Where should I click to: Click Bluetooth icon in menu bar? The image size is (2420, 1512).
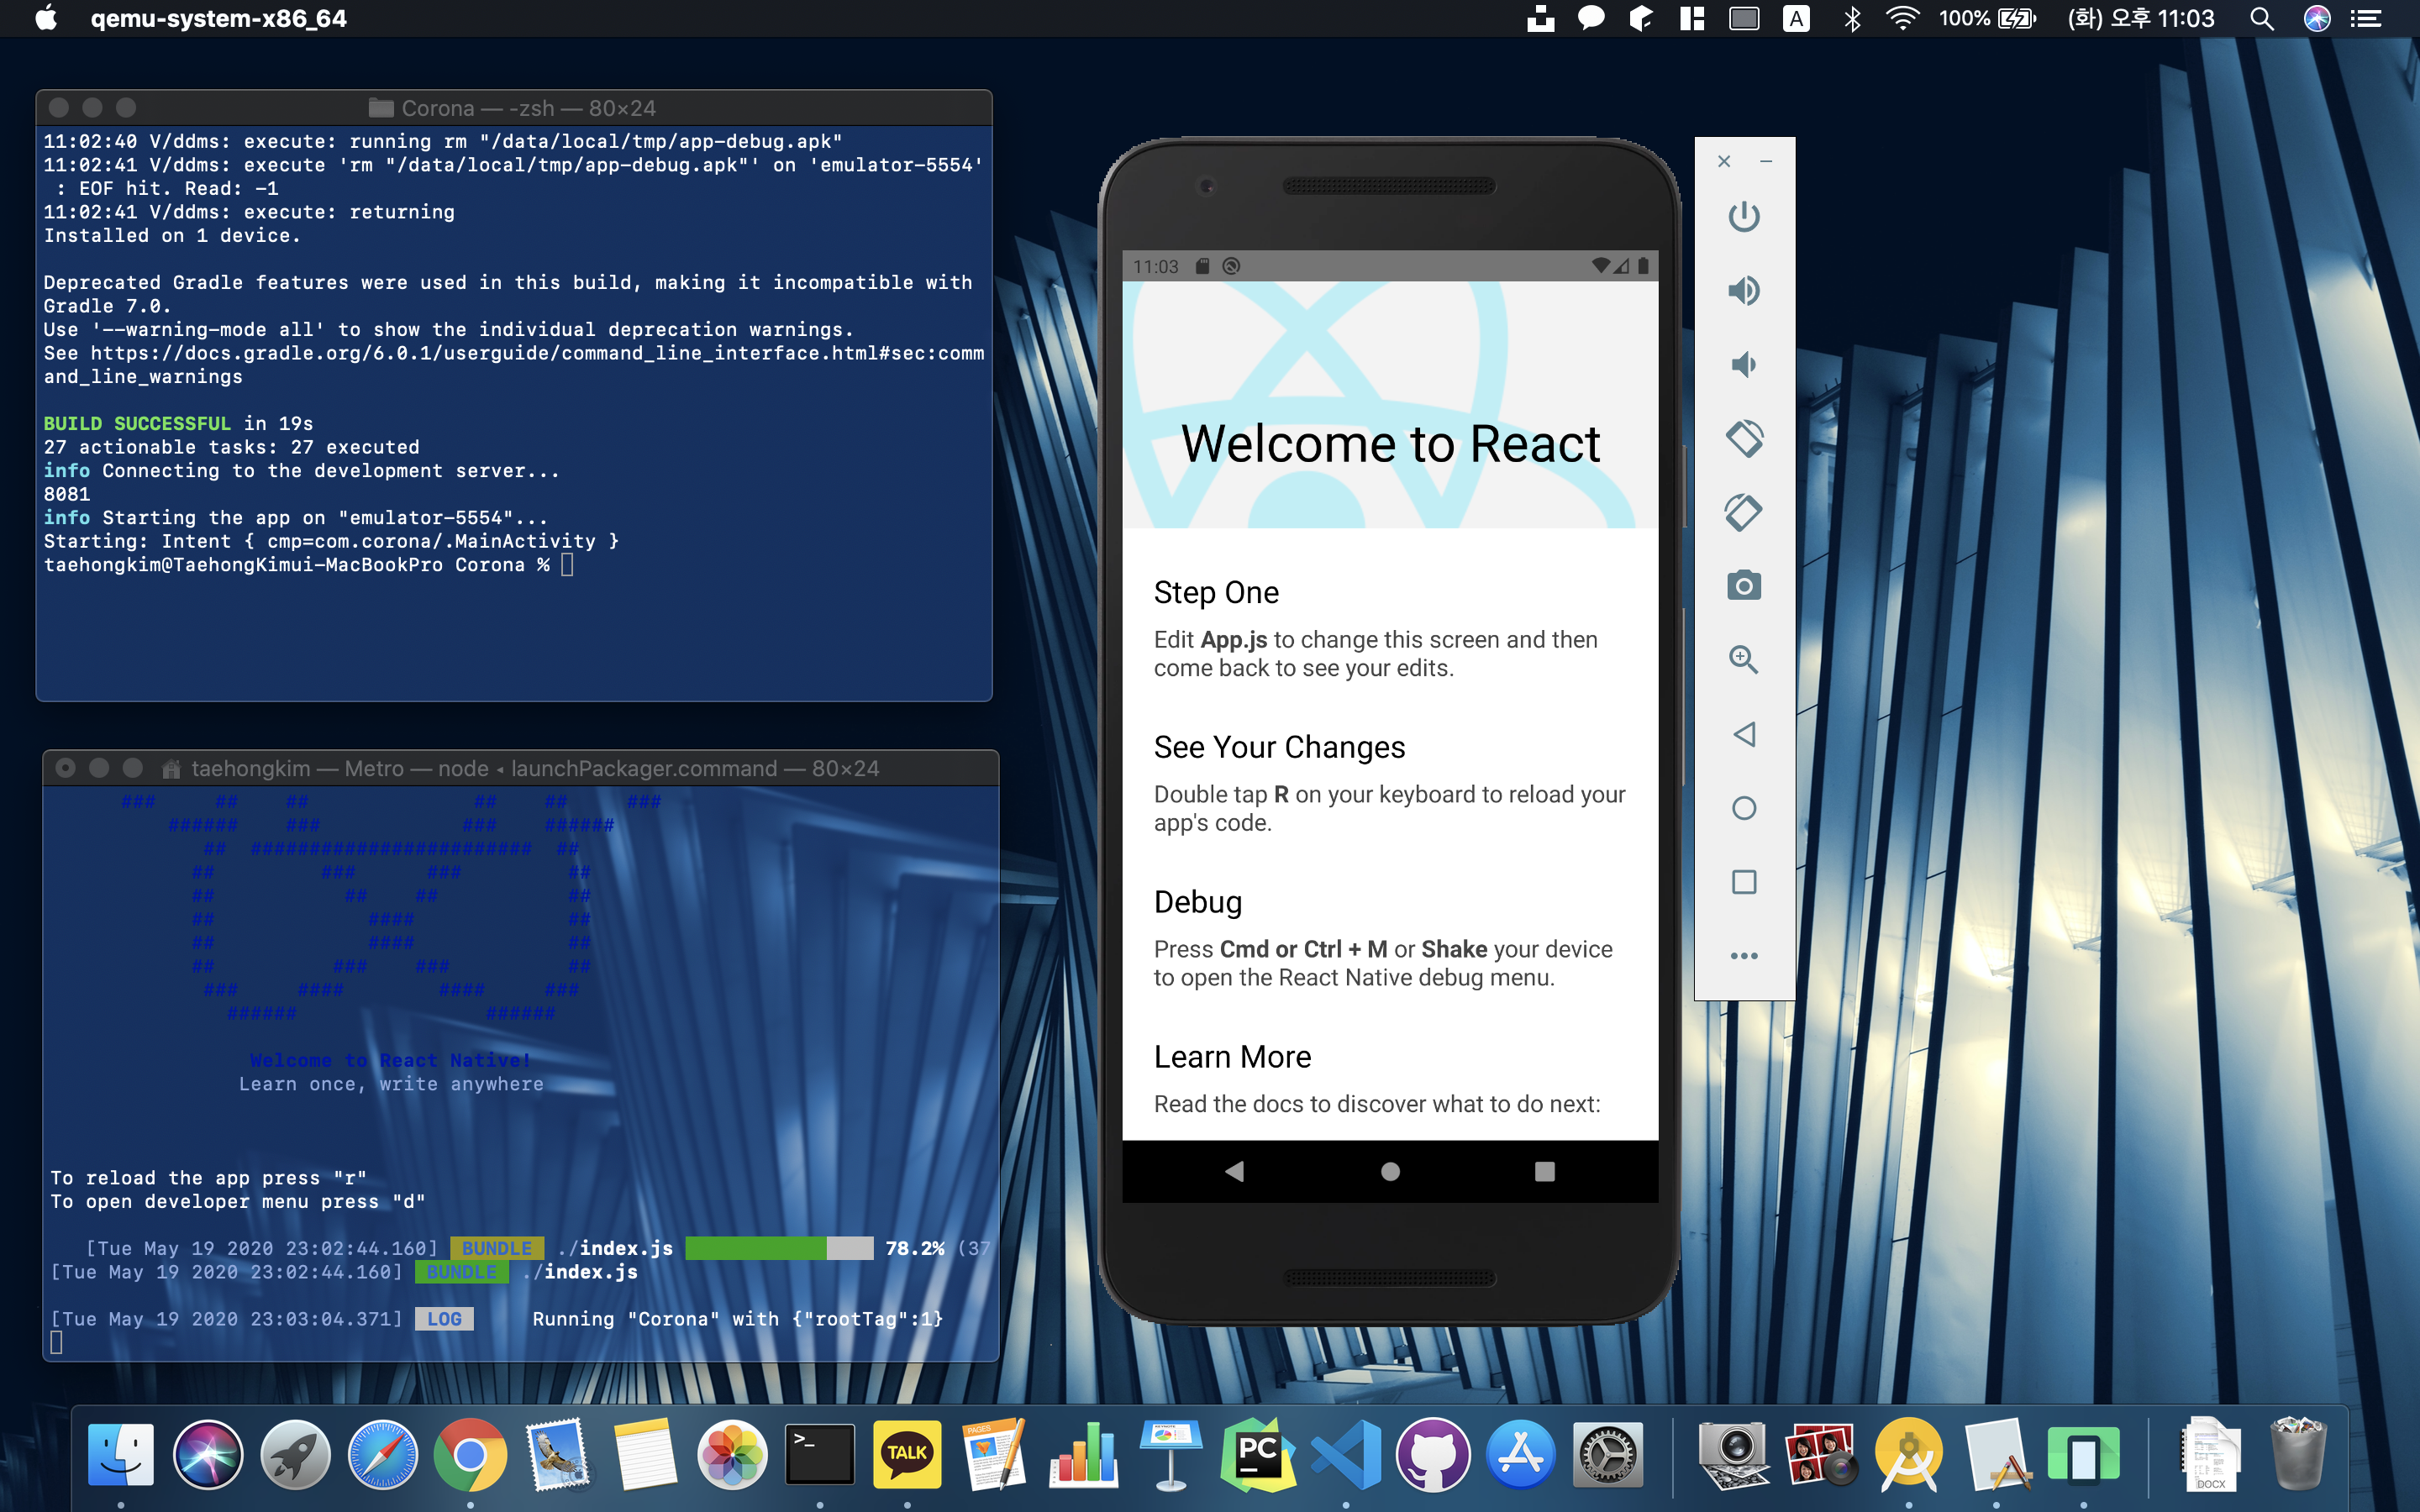click(x=1851, y=19)
